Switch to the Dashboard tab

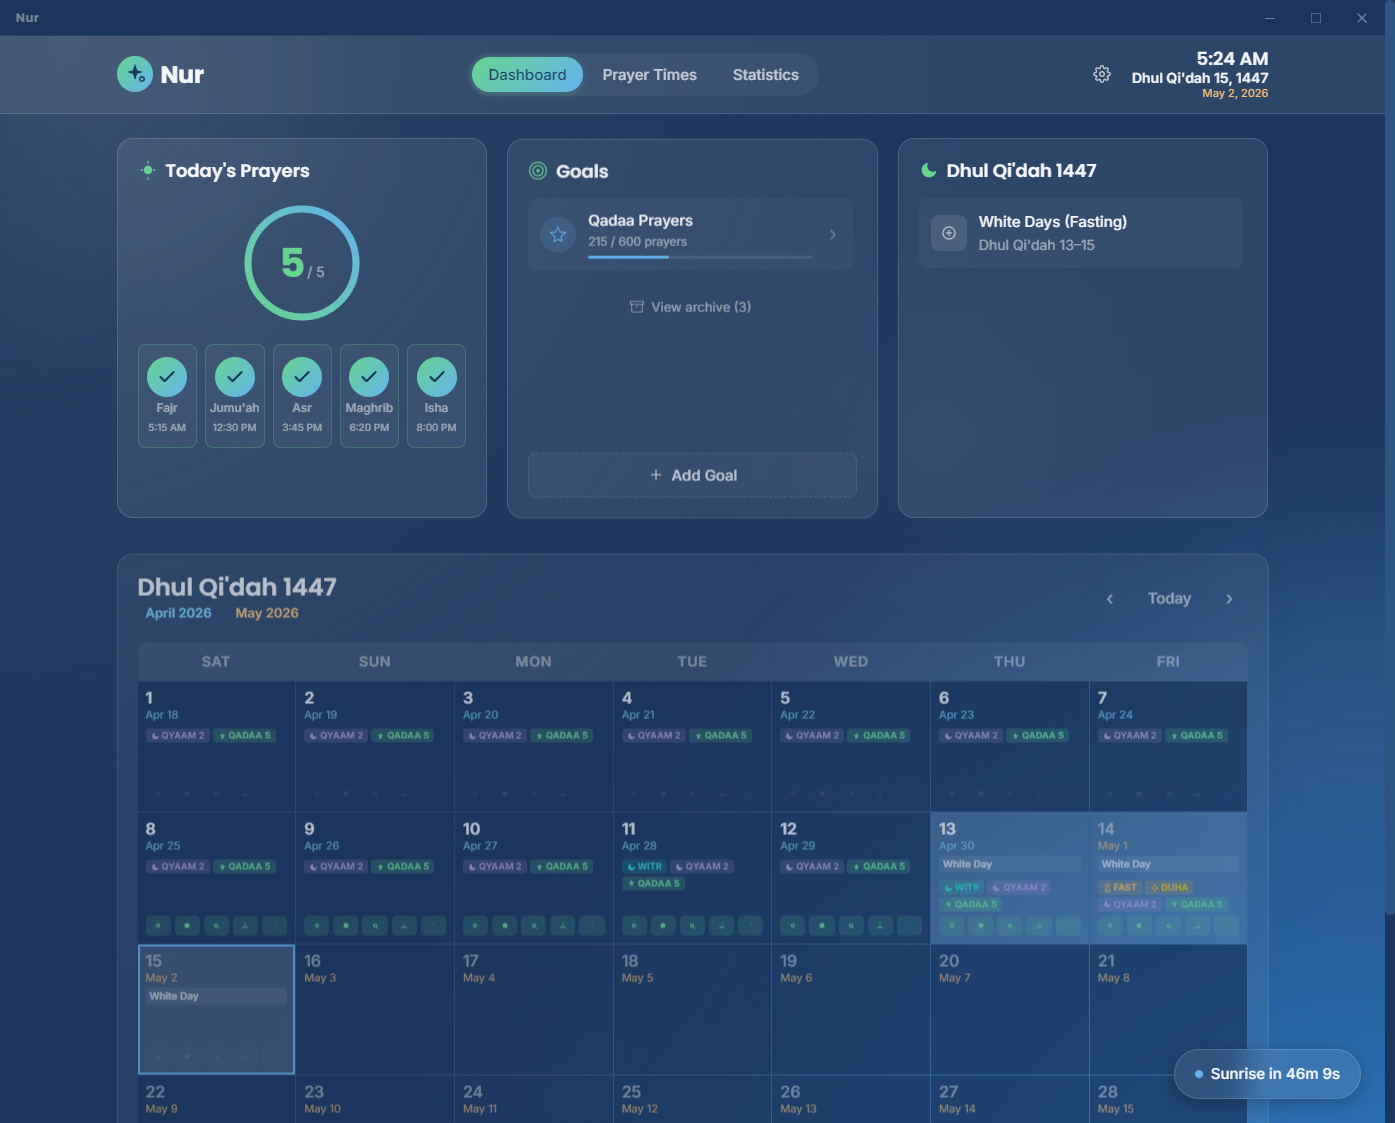tap(527, 75)
